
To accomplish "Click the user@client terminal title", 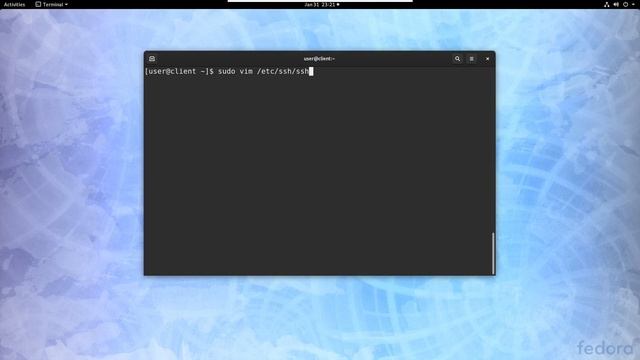I will (319, 59).
